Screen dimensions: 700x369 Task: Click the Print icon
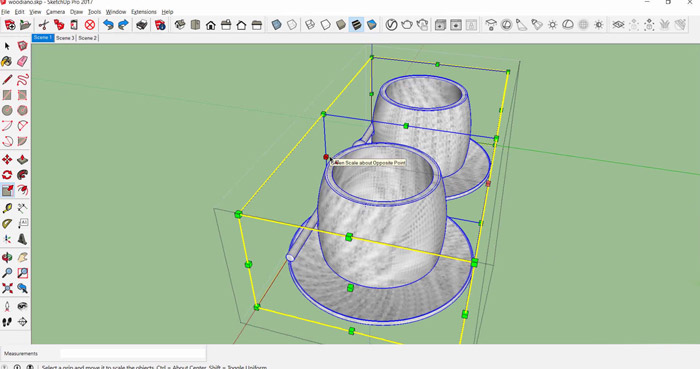[x=142, y=25]
